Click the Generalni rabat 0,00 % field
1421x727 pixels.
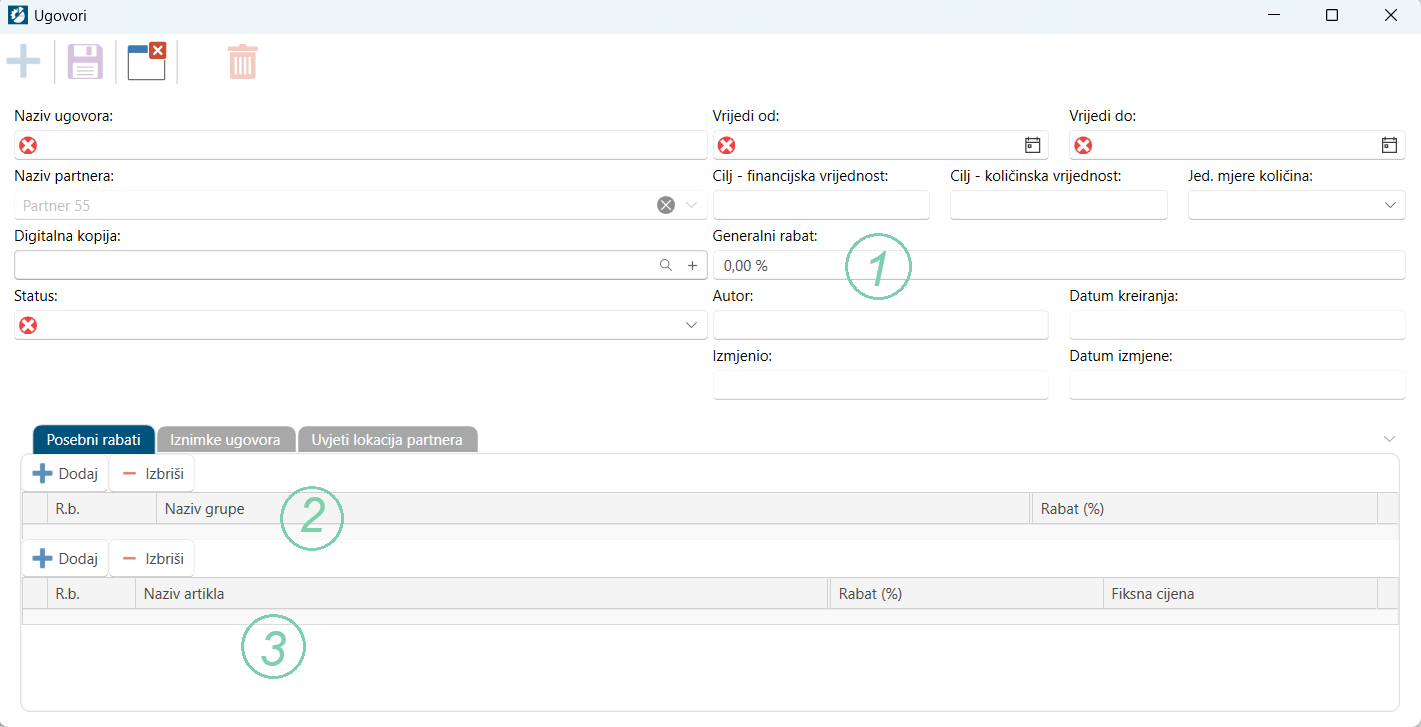coord(1059,265)
